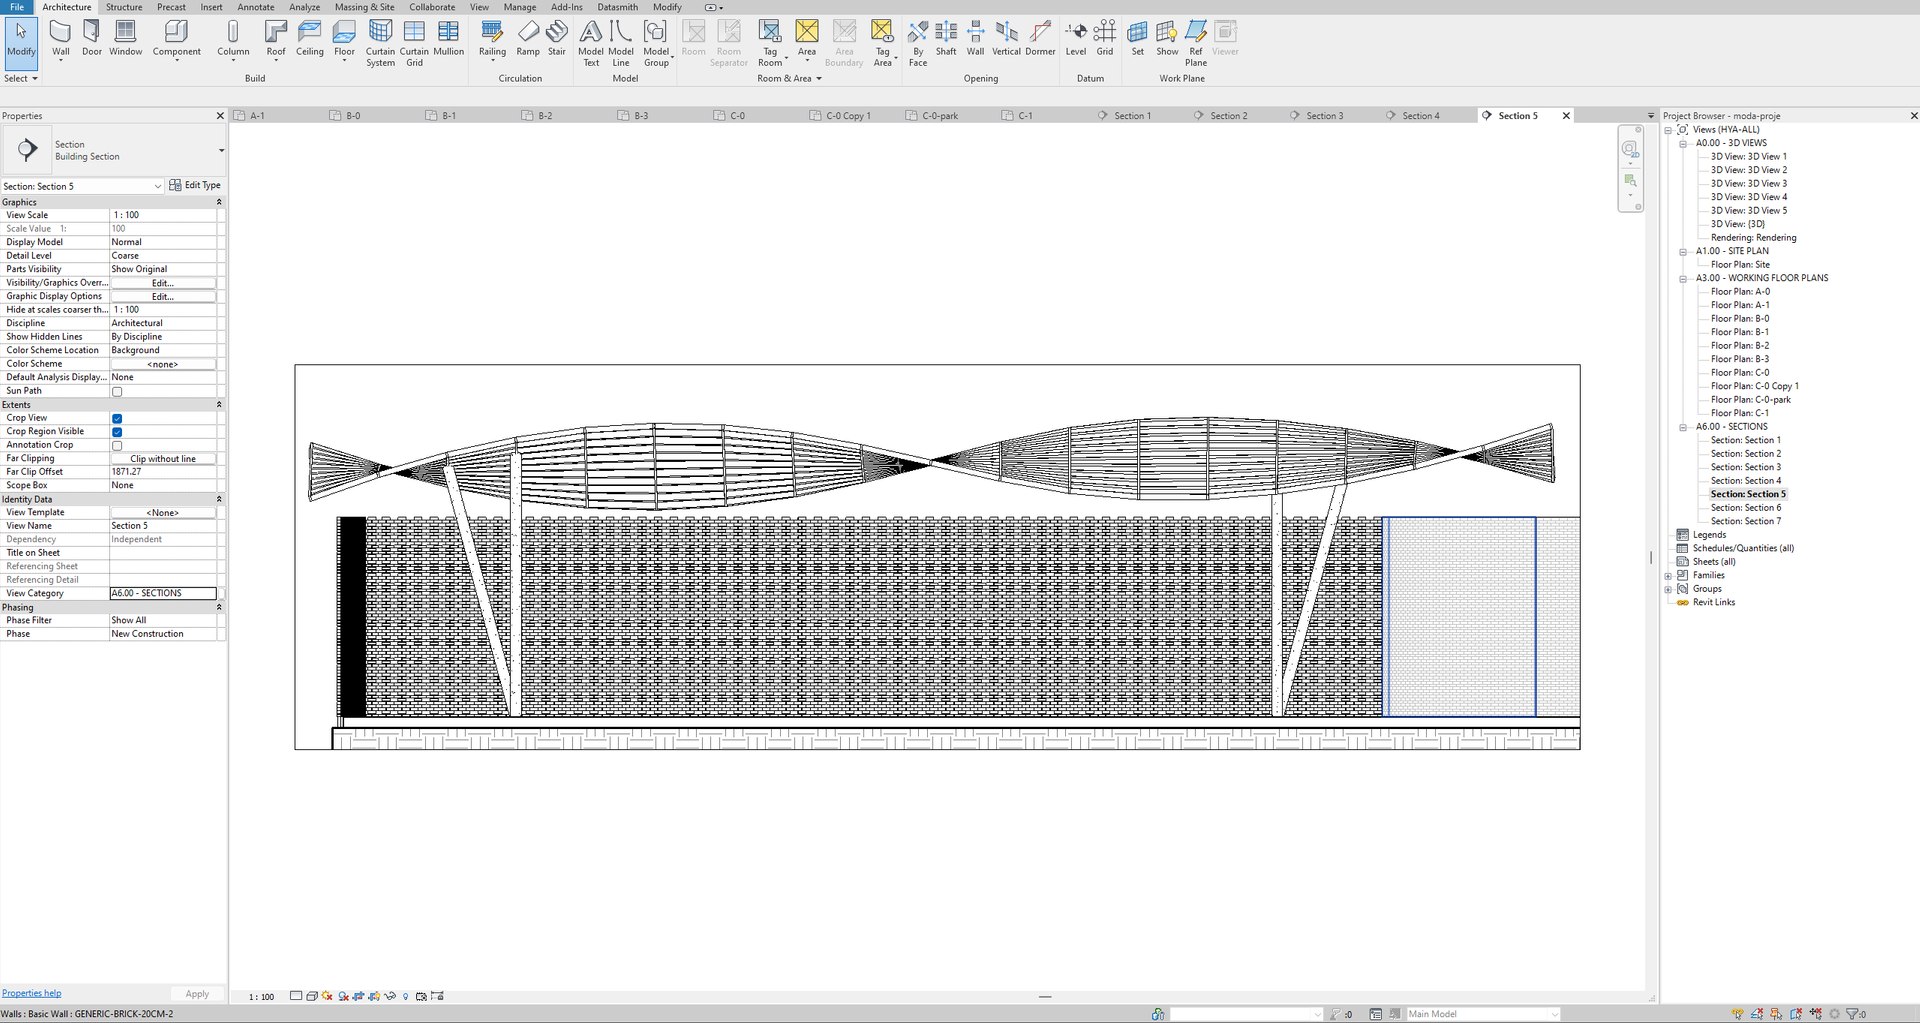This screenshot has width=1920, height=1023.
Task: Open Floor Plan: B-2 in Project Browser
Action: (x=1739, y=346)
